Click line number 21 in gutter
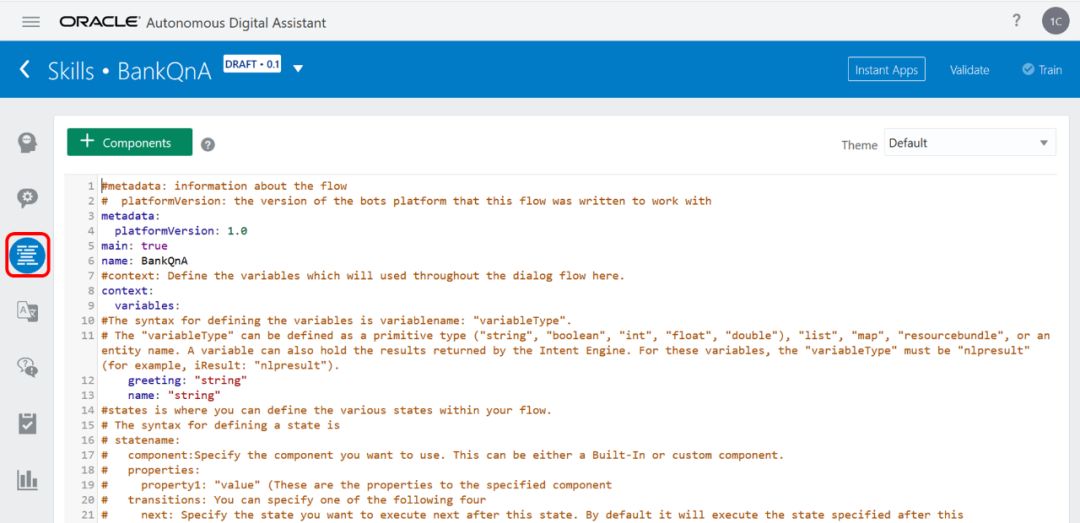 click(x=87, y=515)
